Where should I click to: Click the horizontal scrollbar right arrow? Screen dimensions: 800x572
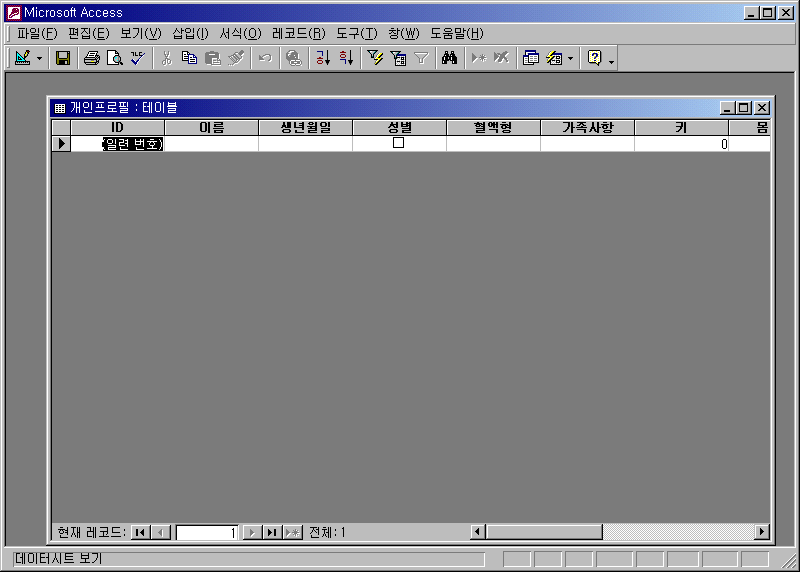click(762, 532)
